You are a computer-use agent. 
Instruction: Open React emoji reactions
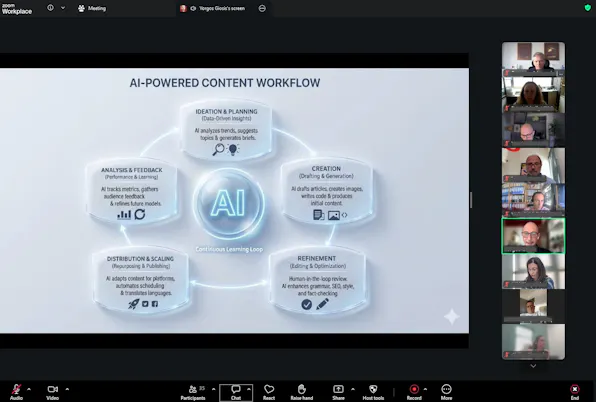tap(269, 392)
